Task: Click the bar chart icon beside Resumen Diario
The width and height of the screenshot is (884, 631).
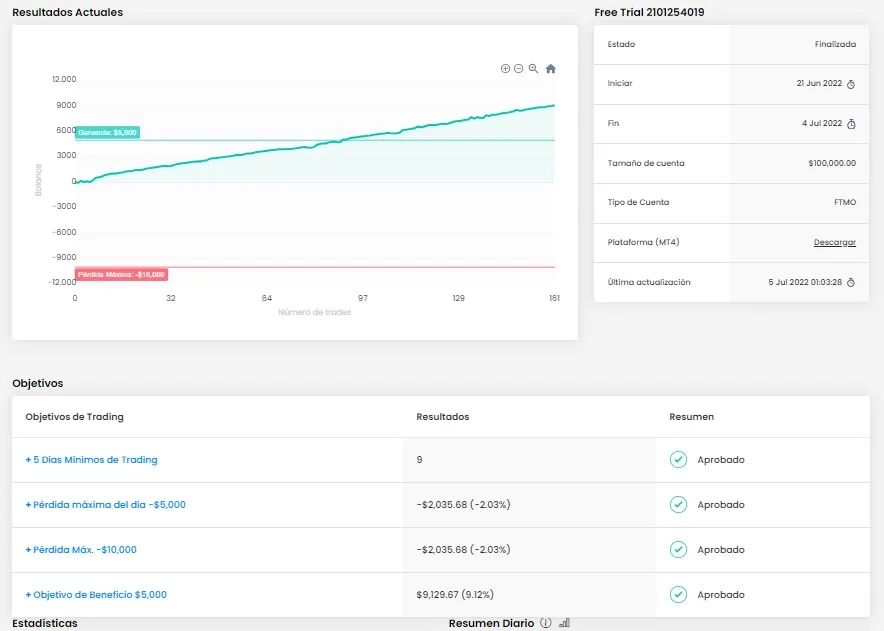Action: click(x=563, y=622)
